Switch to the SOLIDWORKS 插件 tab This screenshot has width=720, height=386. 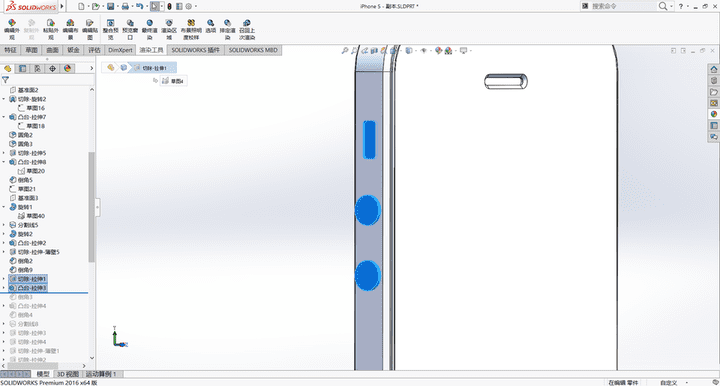pos(196,50)
